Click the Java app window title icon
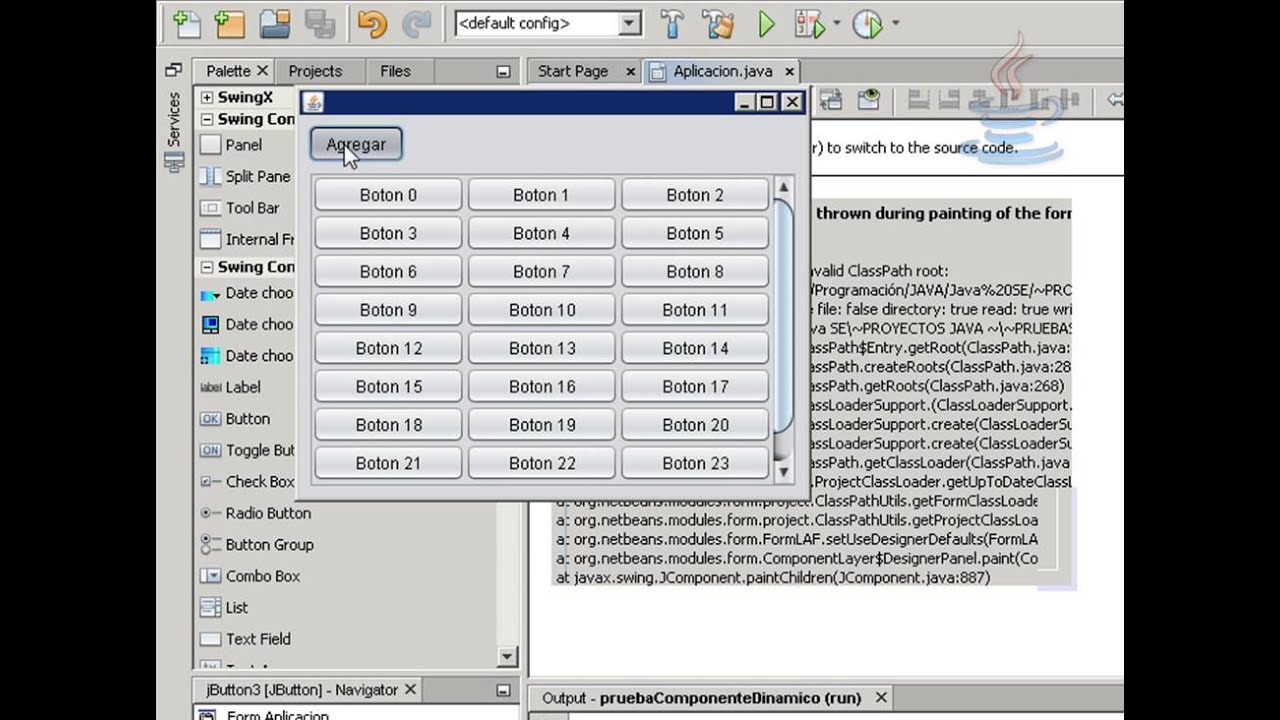Viewport: 1280px width, 720px height. pos(313,102)
